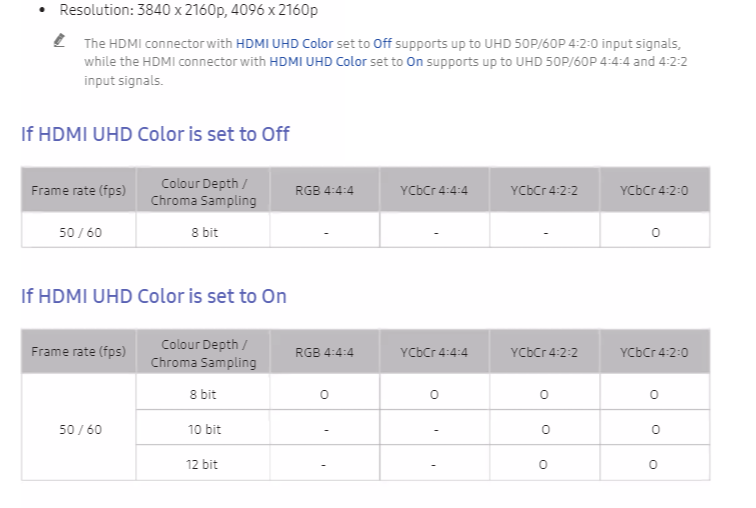Image resolution: width=756 pixels, height=508 pixels.
Task: Click Frame rate header in Off table
Action: pos(79,190)
